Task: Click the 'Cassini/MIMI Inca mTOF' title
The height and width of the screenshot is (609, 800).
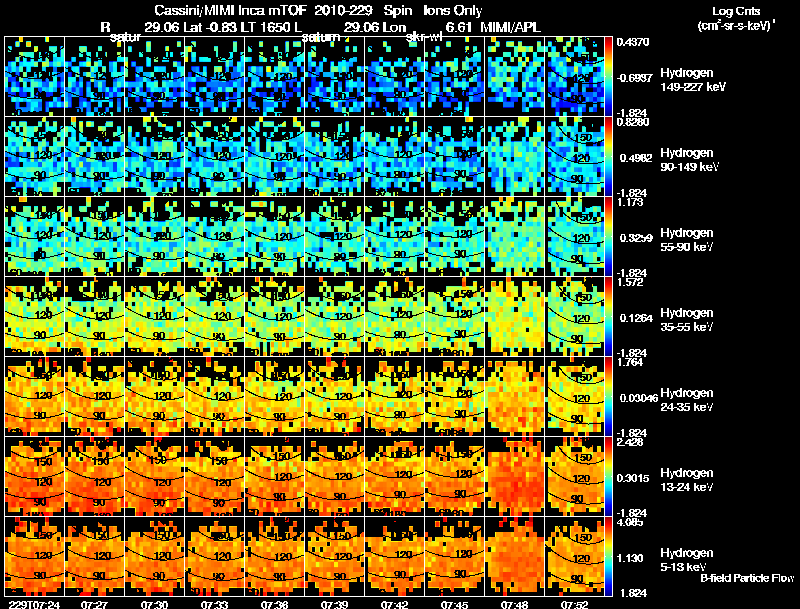Action: (231, 11)
